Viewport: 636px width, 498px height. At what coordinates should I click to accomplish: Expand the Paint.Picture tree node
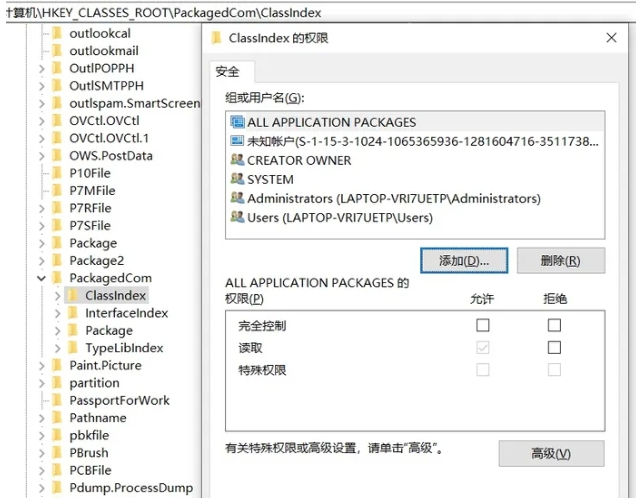[41, 365]
